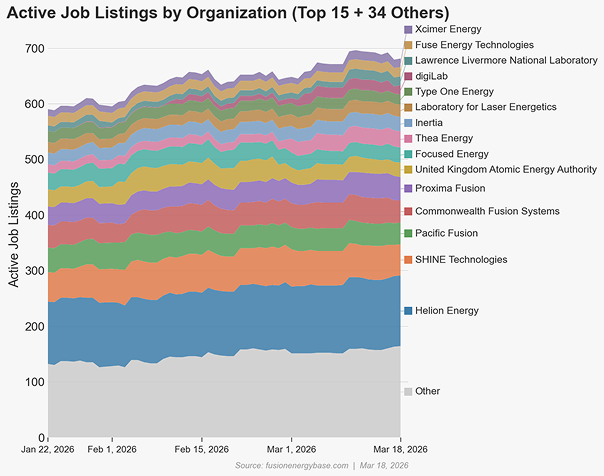Select the Proxima Fusion legend entry
This screenshot has width=604, height=476.
click(445, 188)
